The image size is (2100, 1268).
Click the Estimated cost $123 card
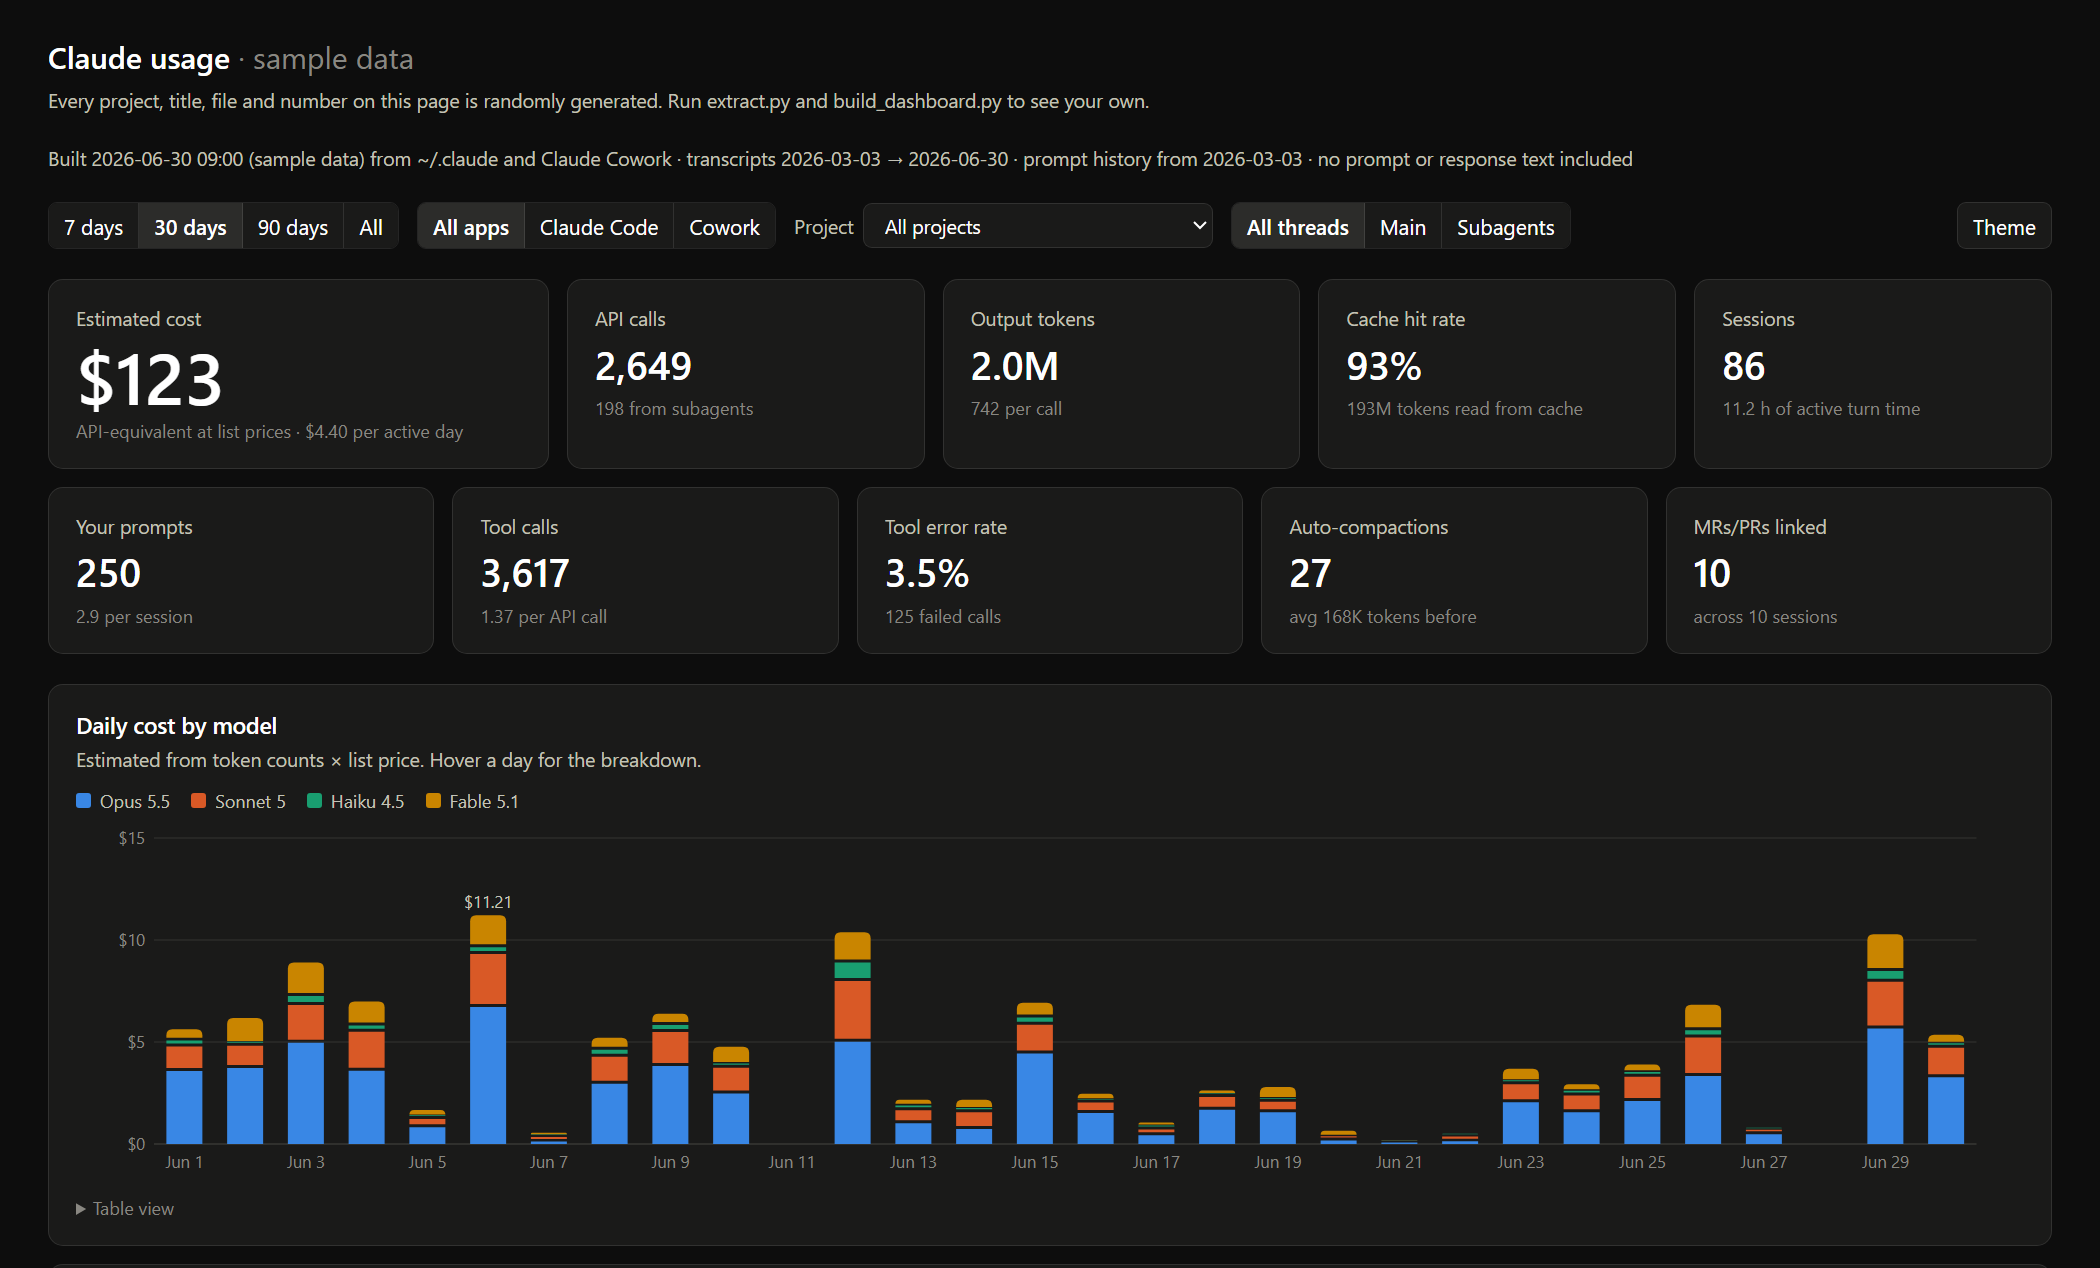(298, 374)
